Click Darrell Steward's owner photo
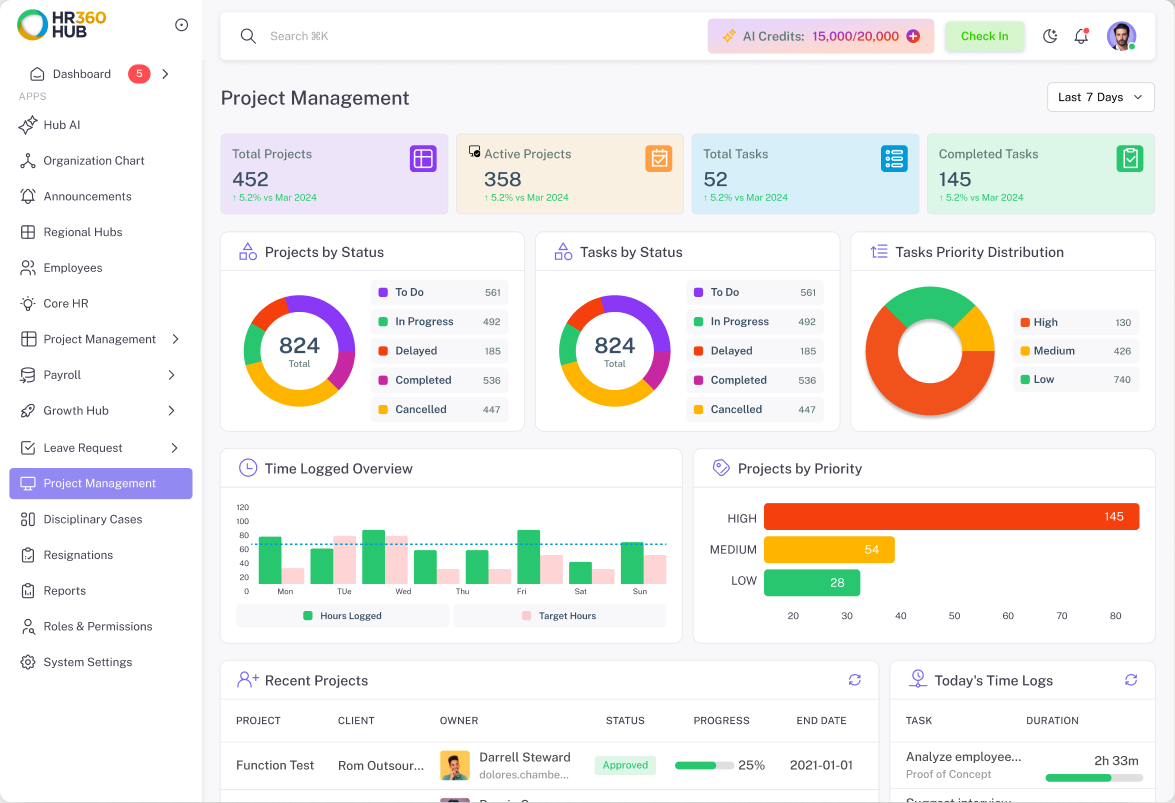The height and width of the screenshot is (803, 1175). point(455,766)
